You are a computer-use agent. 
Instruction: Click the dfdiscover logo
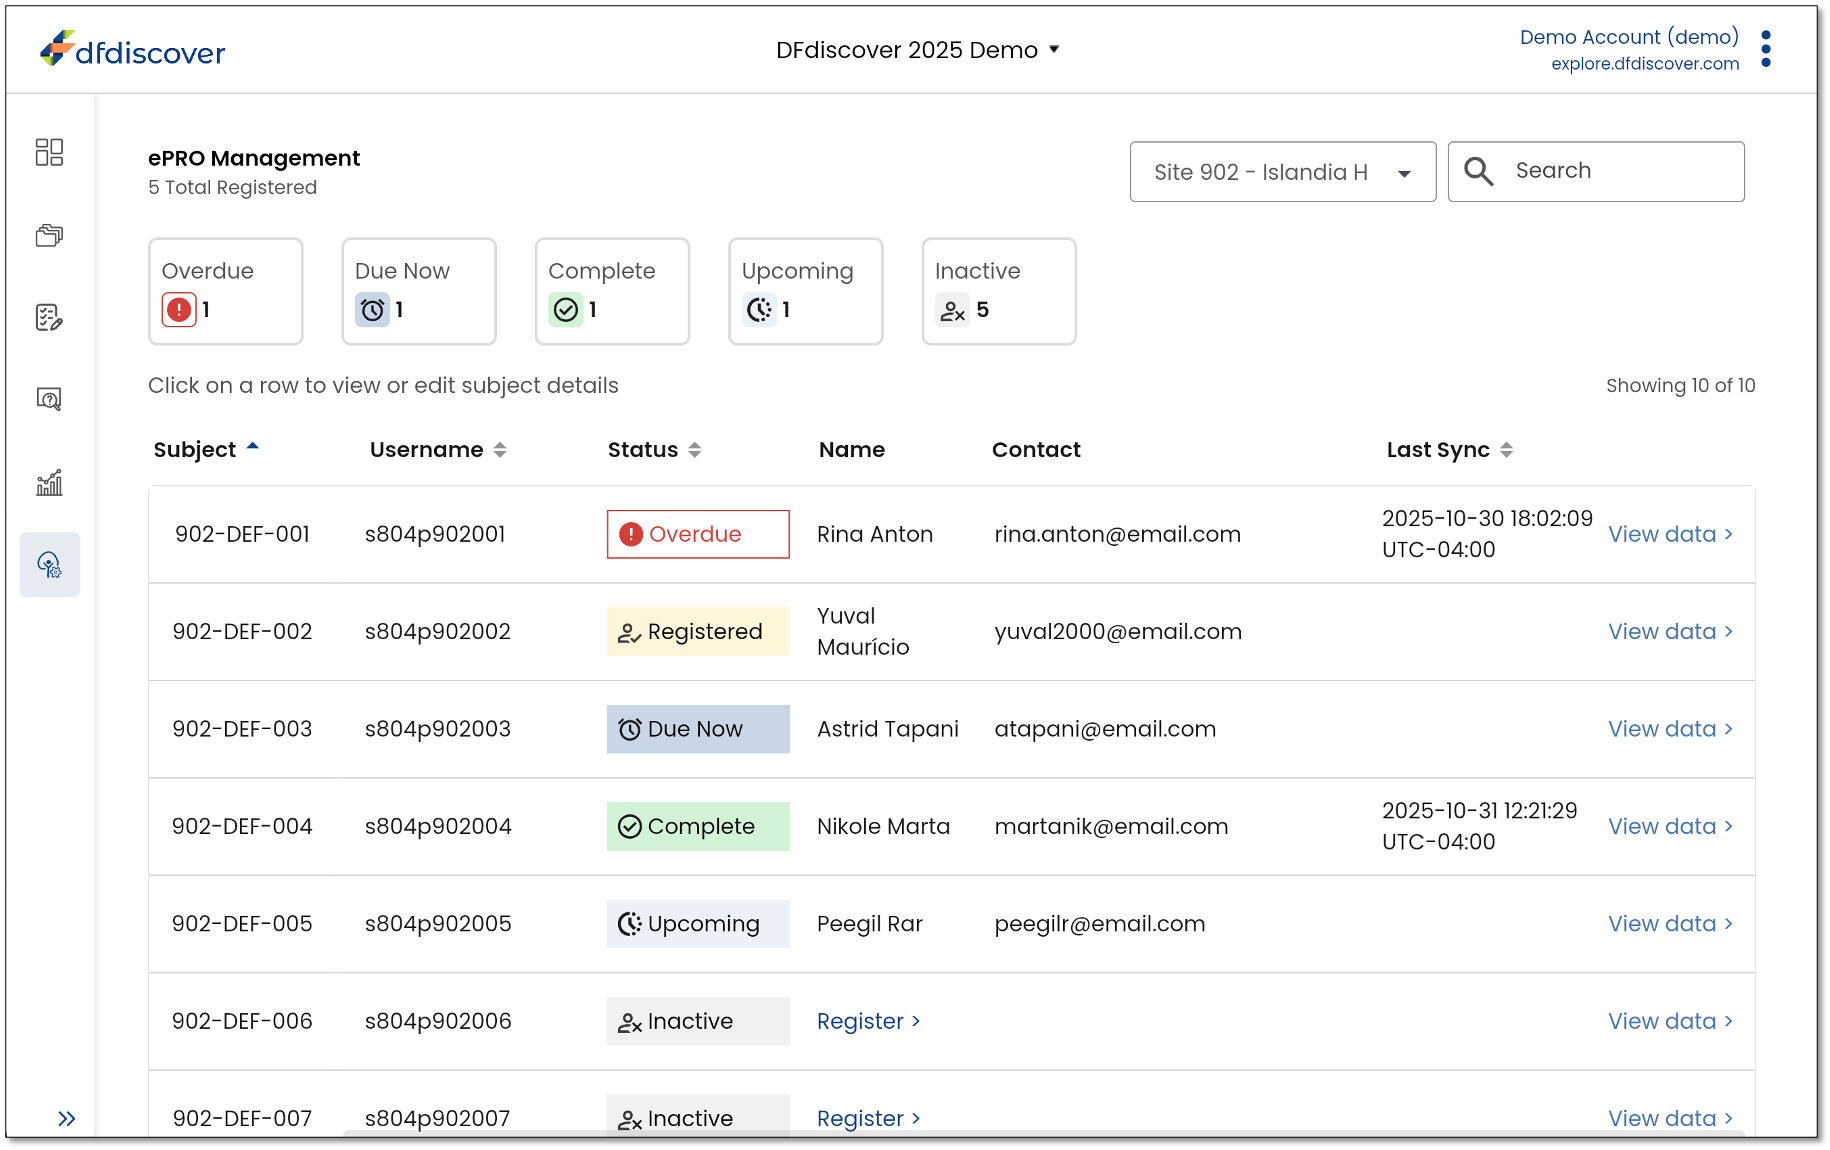click(133, 50)
